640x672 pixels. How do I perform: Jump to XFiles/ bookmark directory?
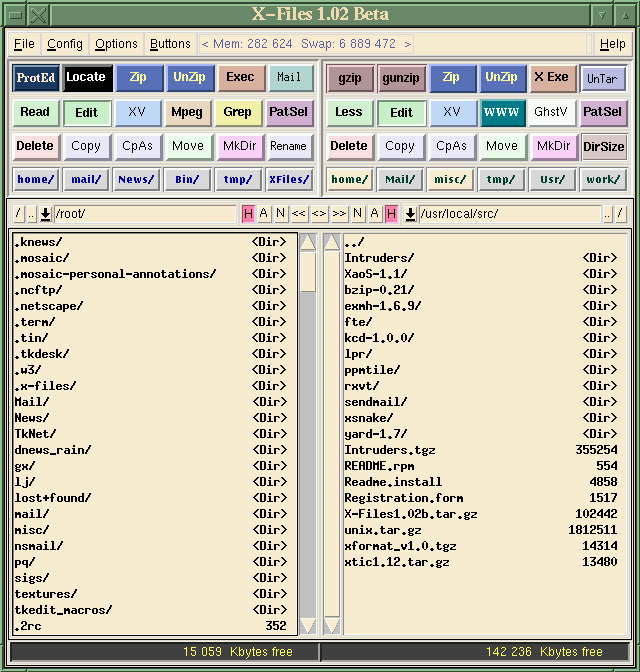pyautogui.click(x=289, y=180)
